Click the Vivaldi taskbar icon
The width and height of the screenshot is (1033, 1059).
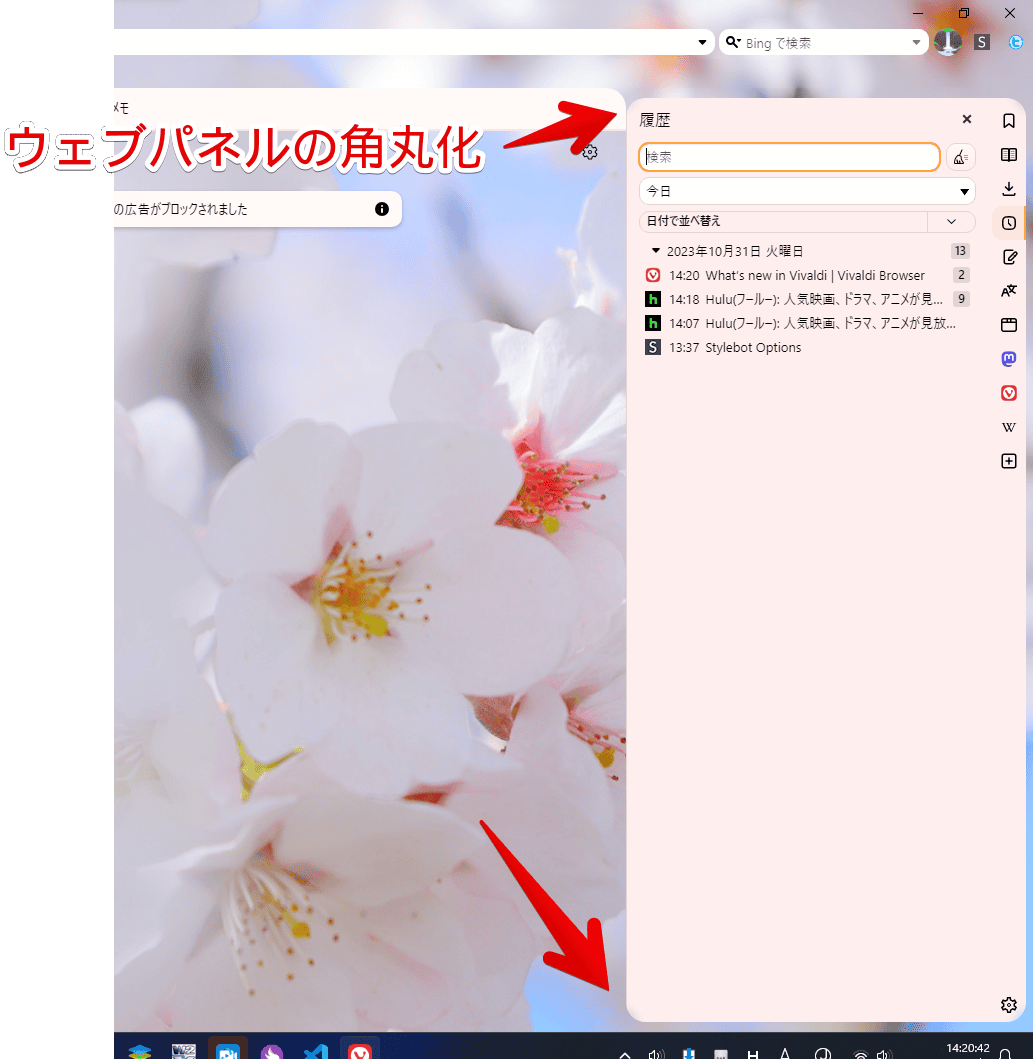(x=359, y=1052)
